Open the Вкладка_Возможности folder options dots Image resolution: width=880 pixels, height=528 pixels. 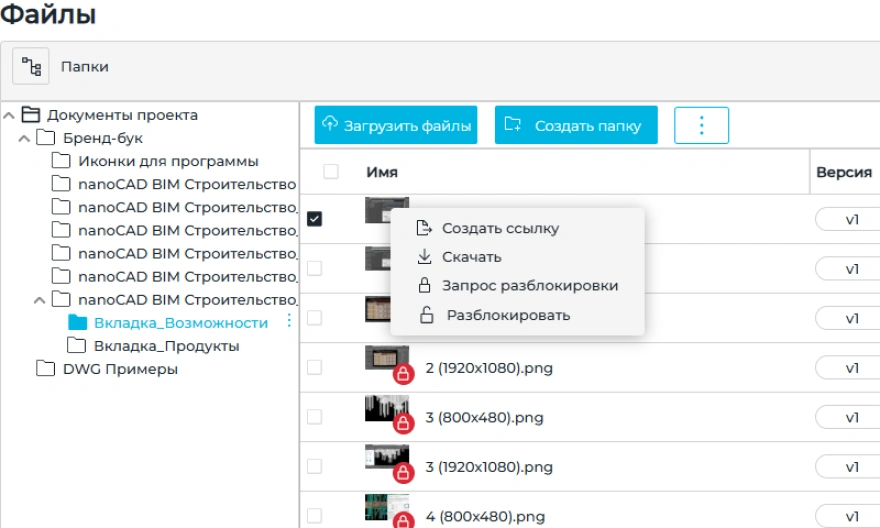[x=289, y=321]
